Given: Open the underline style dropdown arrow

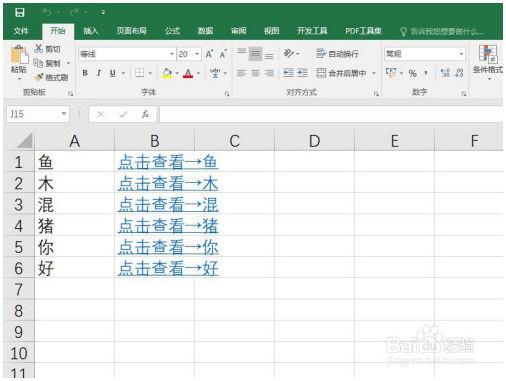Looking at the screenshot, I should point(123,73).
